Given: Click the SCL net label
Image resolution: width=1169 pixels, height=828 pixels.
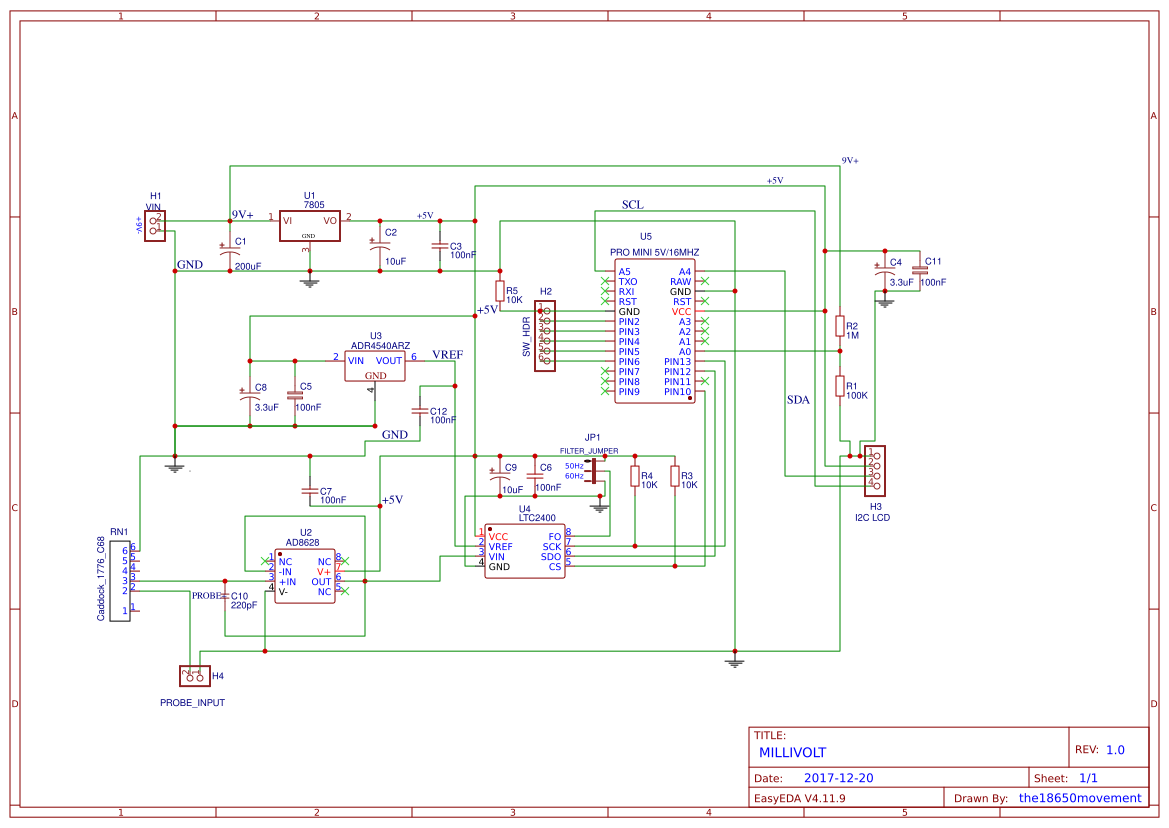Looking at the screenshot, I should [x=632, y=204].
